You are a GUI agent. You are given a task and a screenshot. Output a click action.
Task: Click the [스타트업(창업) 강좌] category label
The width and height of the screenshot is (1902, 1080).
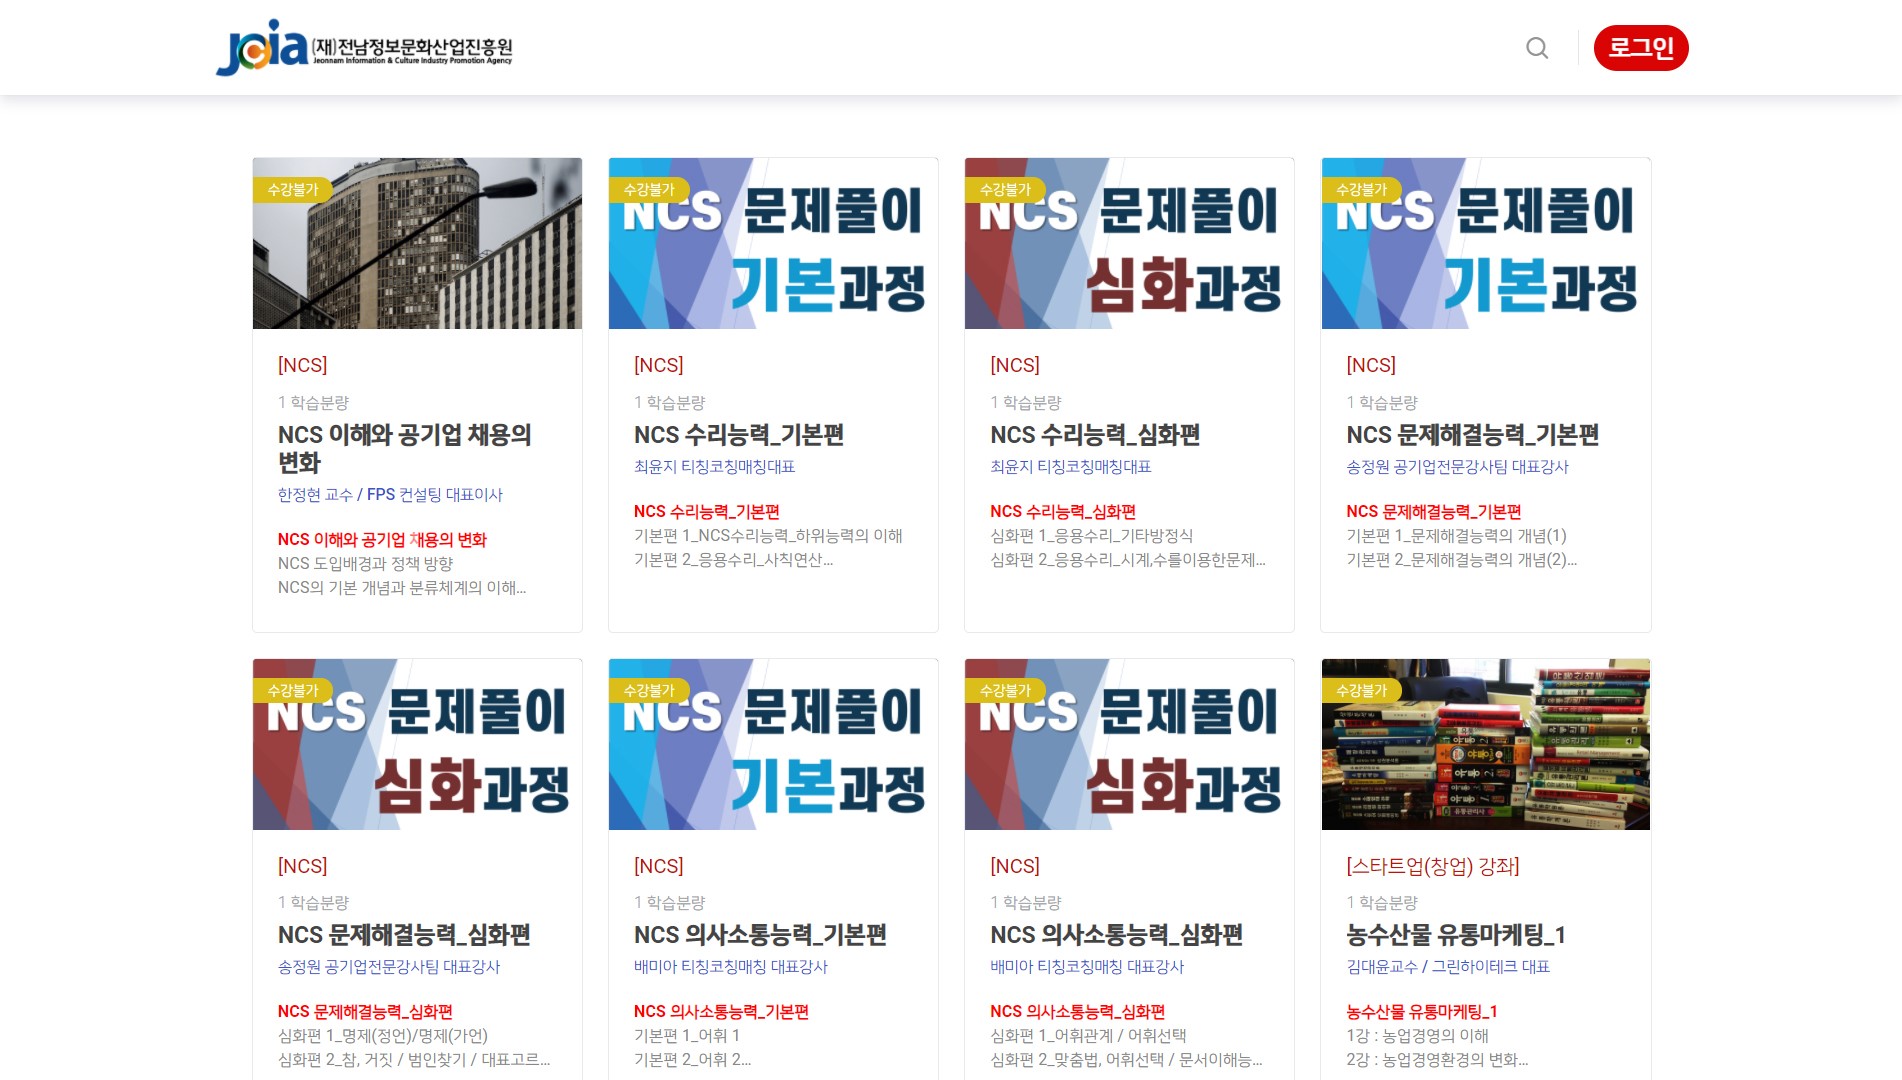pos(1432,866)
